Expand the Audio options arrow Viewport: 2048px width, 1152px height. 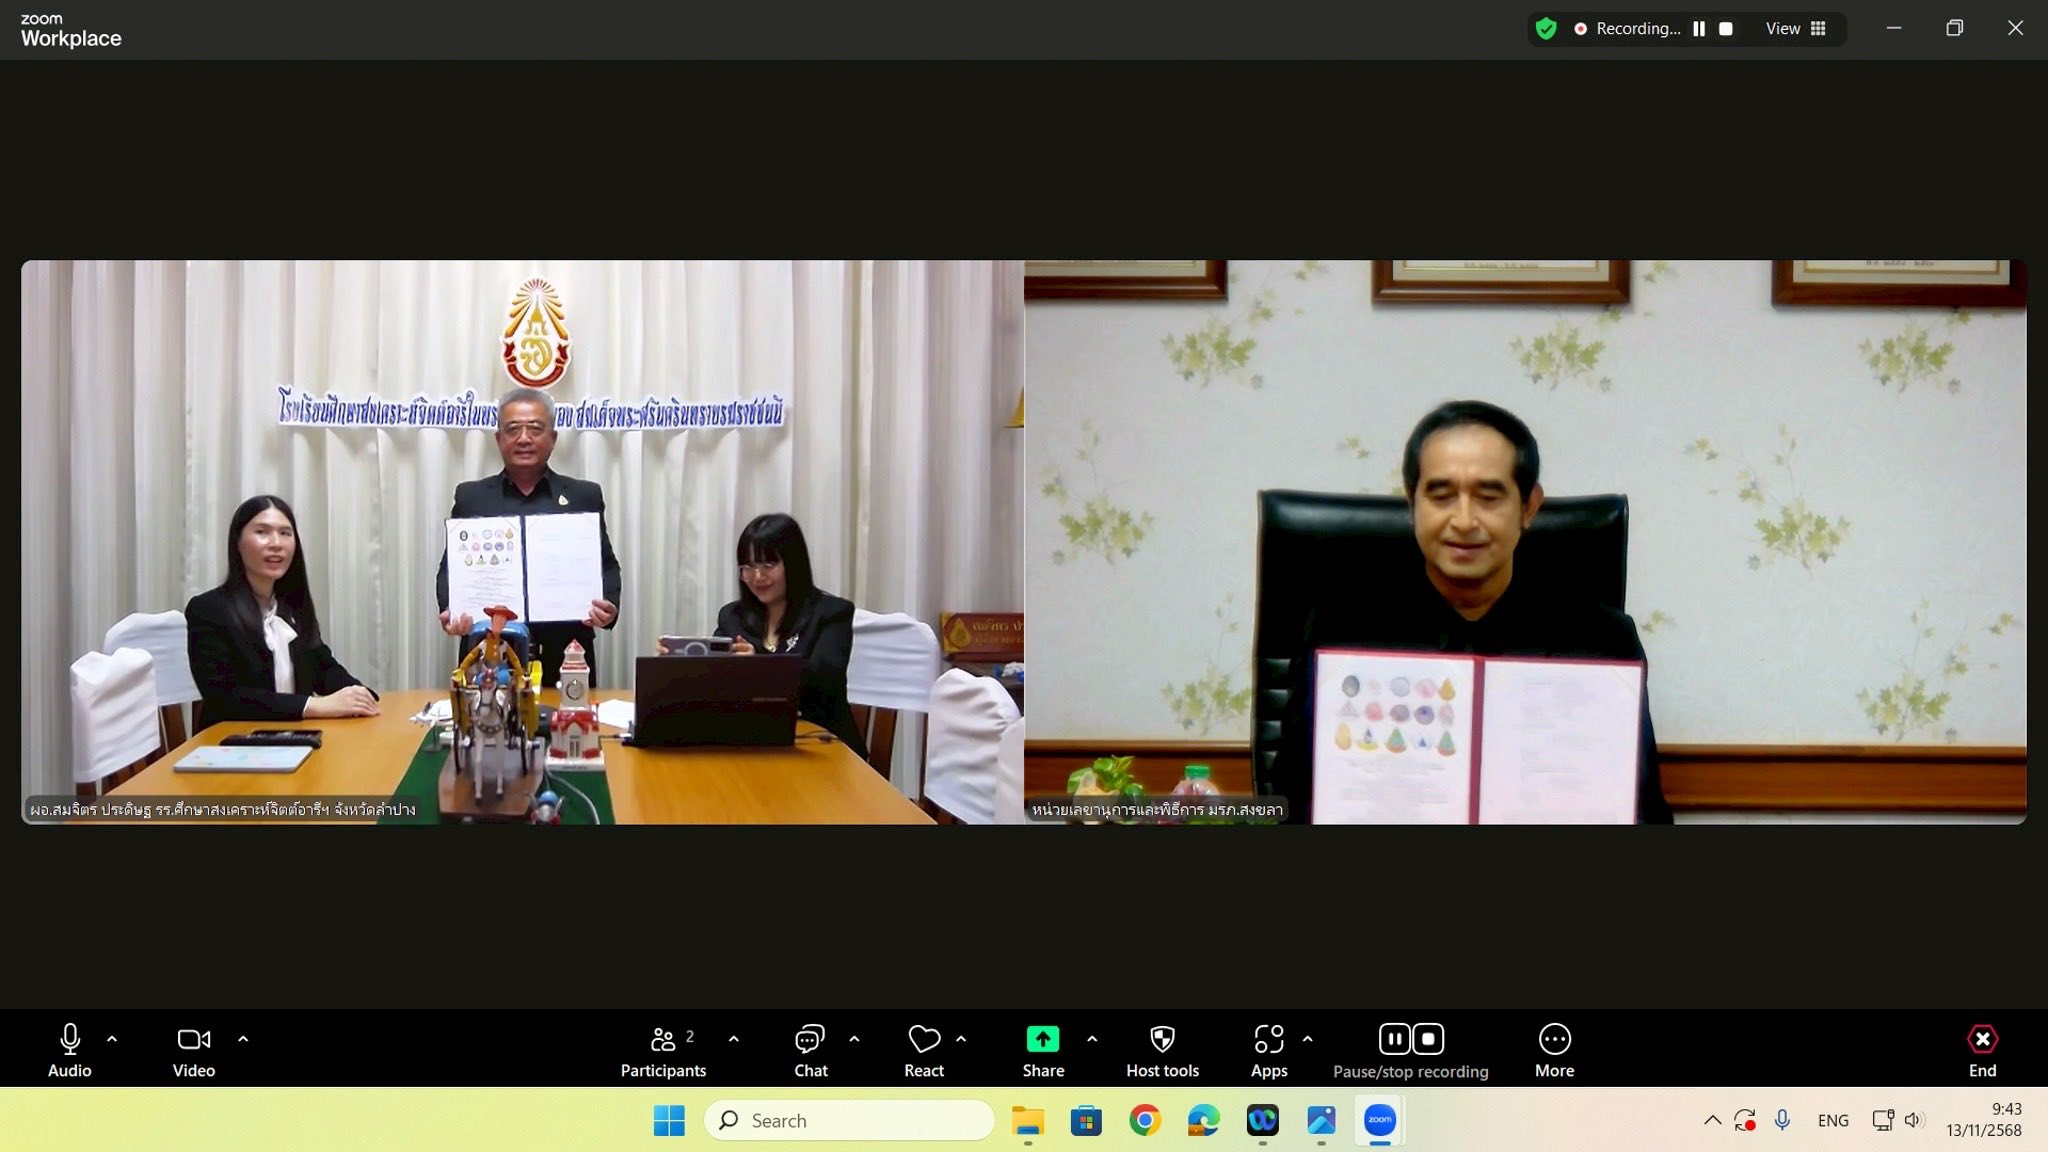(112, 1039)
